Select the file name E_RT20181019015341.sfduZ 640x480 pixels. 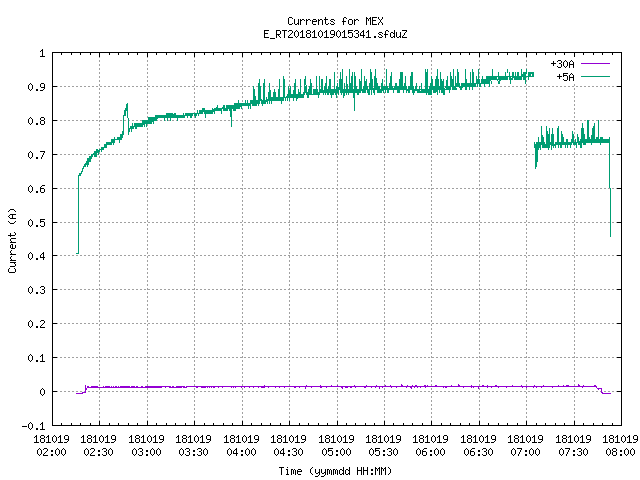click(x=335, y=34)
